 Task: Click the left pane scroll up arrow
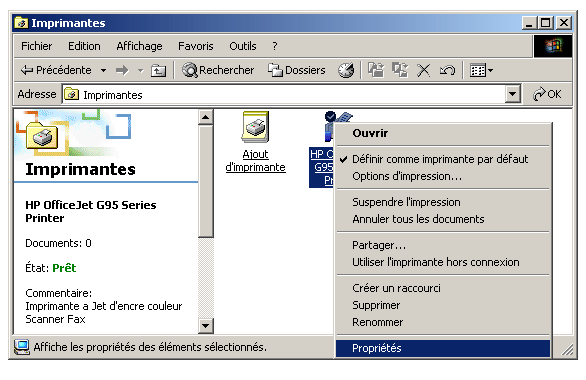pos(205,117)
